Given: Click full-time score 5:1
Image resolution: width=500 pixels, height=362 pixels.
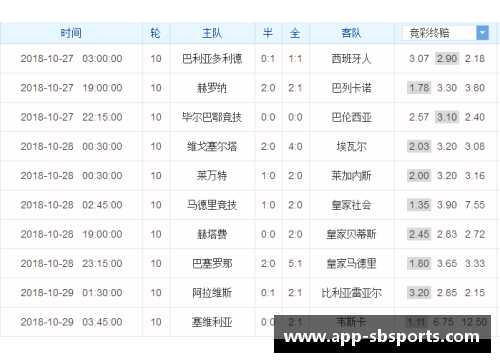Looking at the screenshot, I should click(295, 264).
